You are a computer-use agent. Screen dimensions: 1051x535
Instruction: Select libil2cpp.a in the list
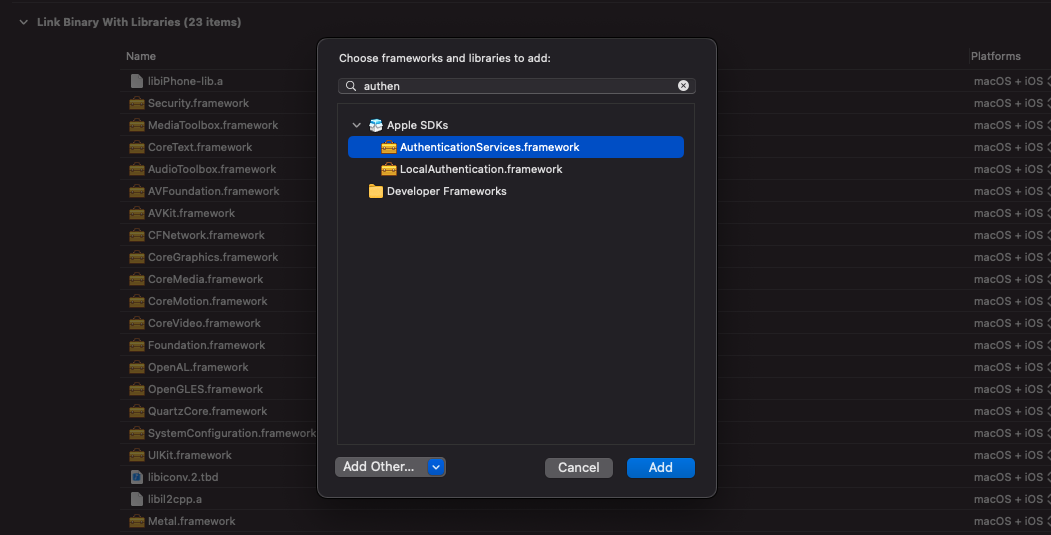coord(174,499)
